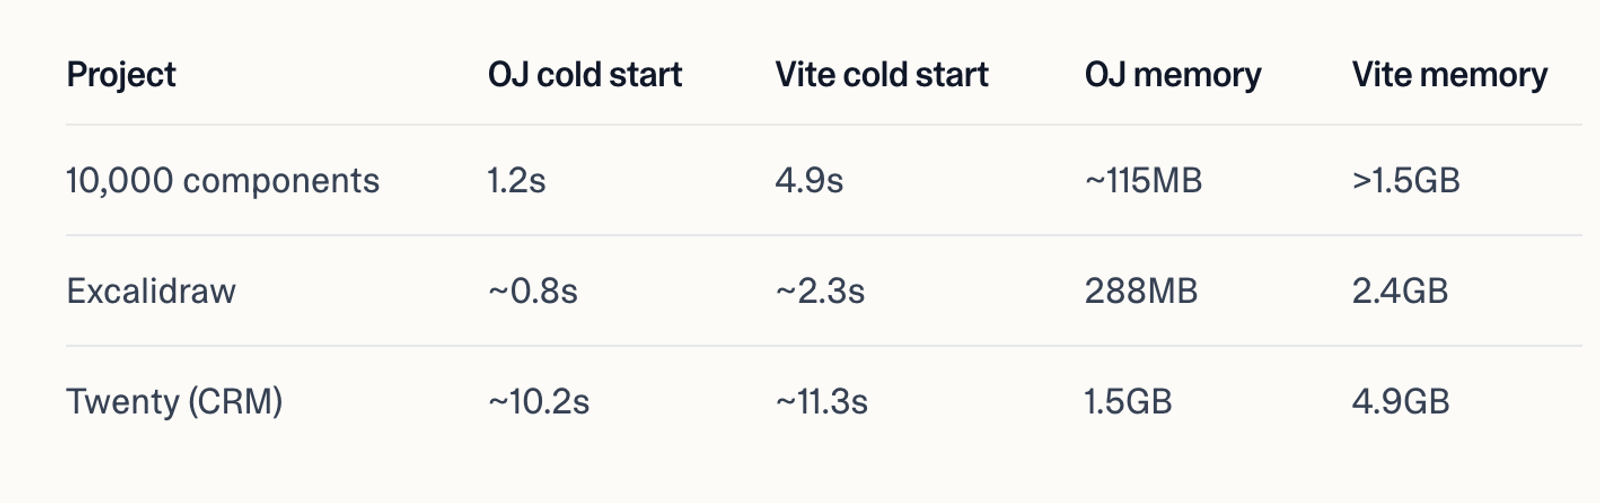This screenshot has height=503, width=1600.
Task: Select the Excalidraw project cell
Action: tap(151, 291)
